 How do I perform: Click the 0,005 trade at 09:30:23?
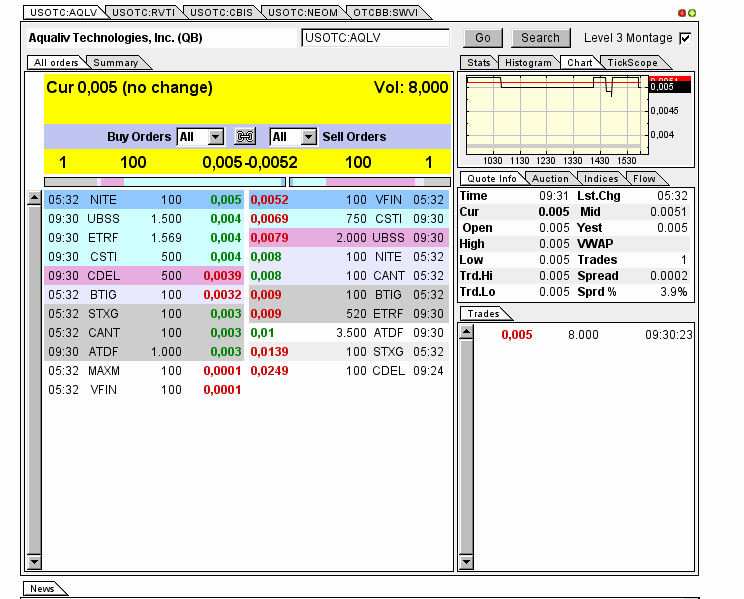(584, 335)
